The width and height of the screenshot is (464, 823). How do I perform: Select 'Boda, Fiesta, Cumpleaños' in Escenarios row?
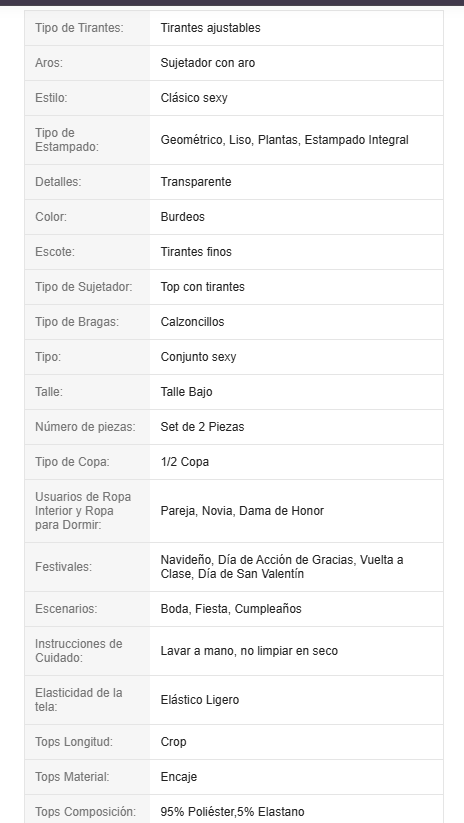[231, 609]
